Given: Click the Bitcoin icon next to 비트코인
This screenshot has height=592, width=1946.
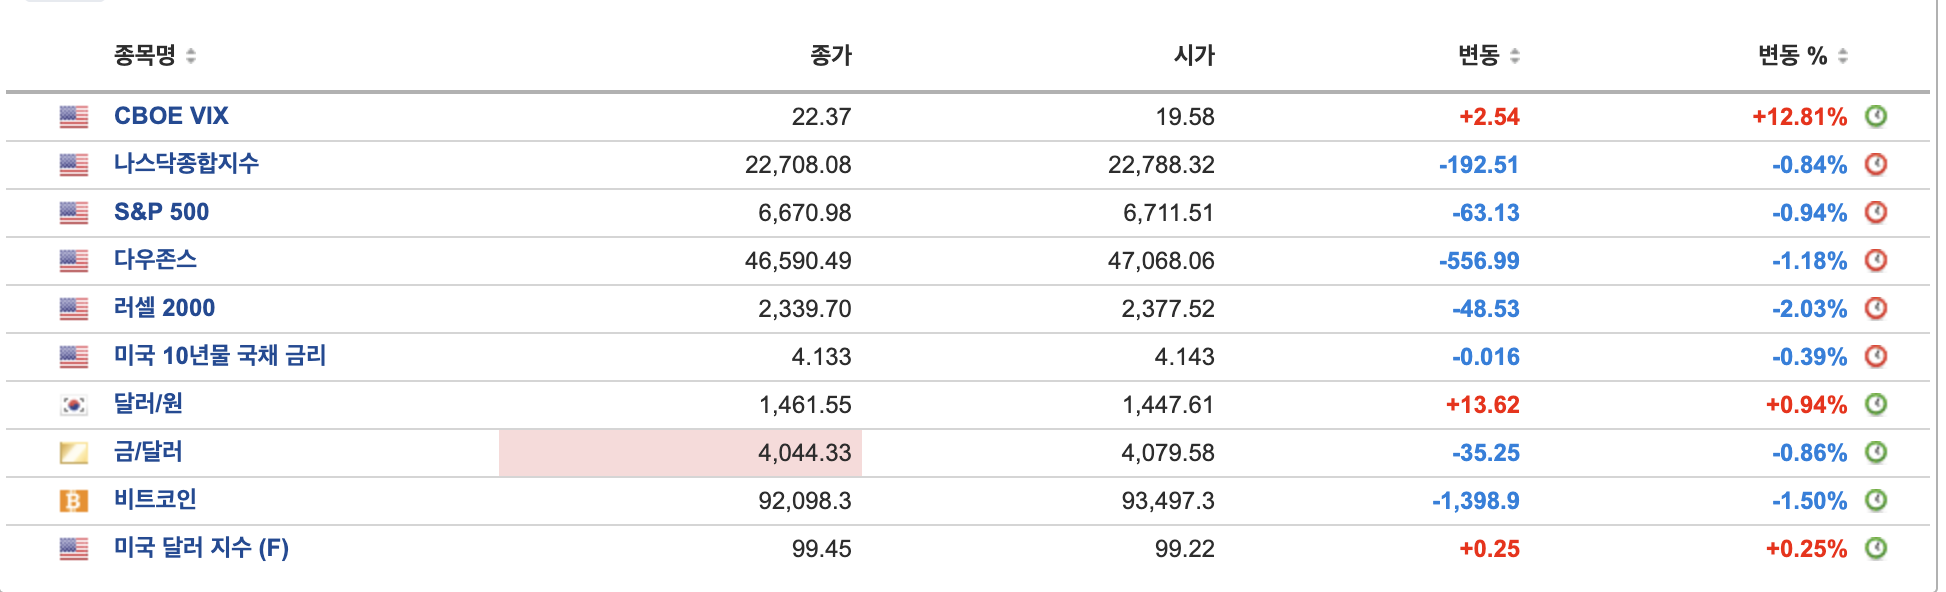Looking at the screenshot, I should [x=74, y=500].
